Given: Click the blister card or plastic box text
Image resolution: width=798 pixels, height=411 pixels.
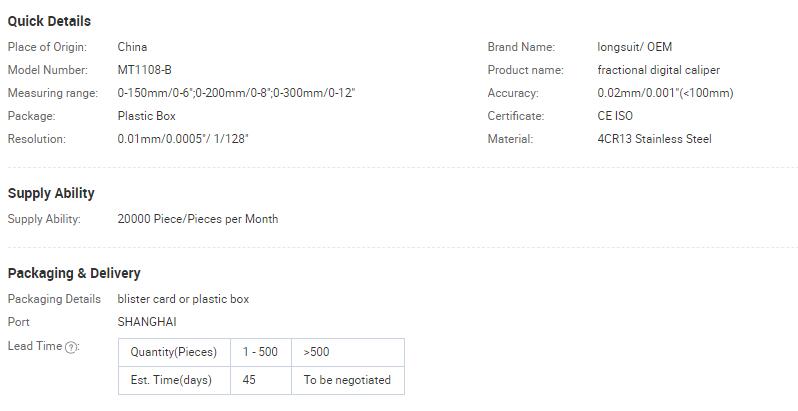Looking at the screenshot, I should click(183, 299).
